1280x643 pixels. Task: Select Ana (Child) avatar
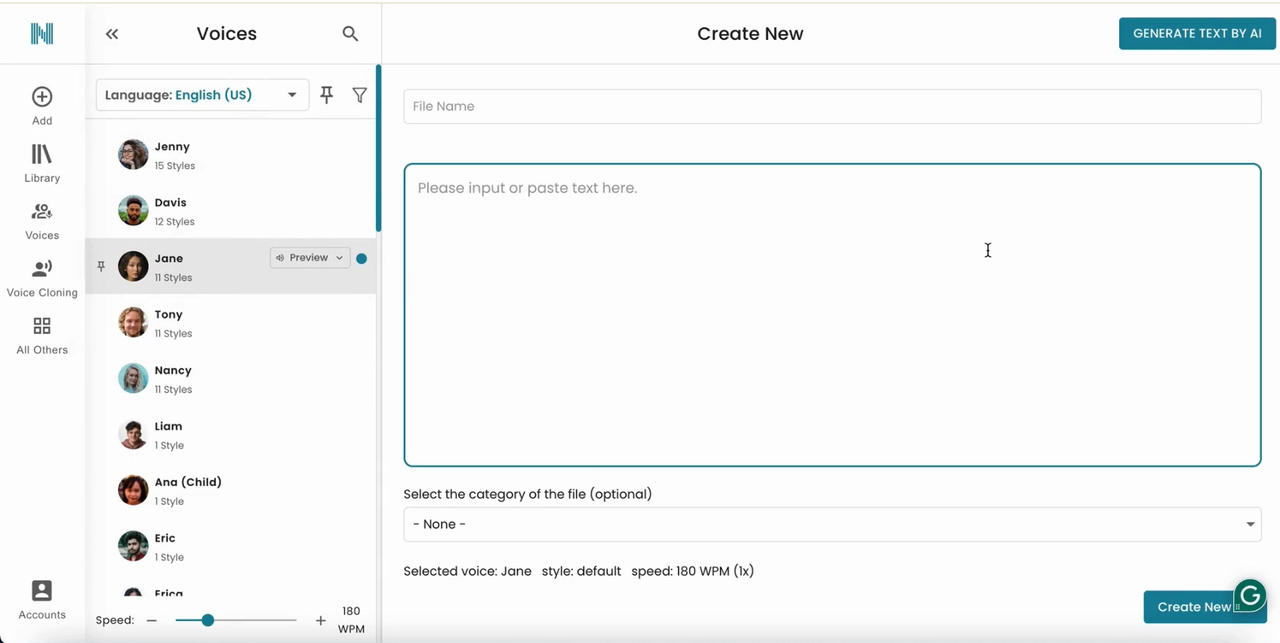coord(133,490)
